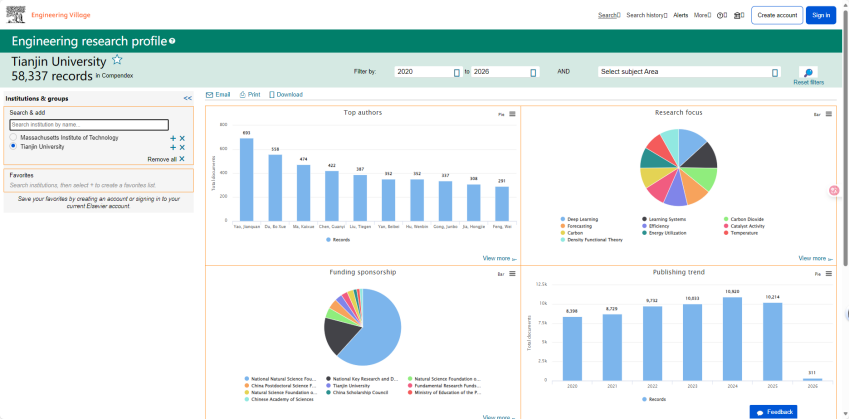
Task: Click Chinese Academy of Sciences legend entry
Action: pyautogui.click(x=279, y=400)
